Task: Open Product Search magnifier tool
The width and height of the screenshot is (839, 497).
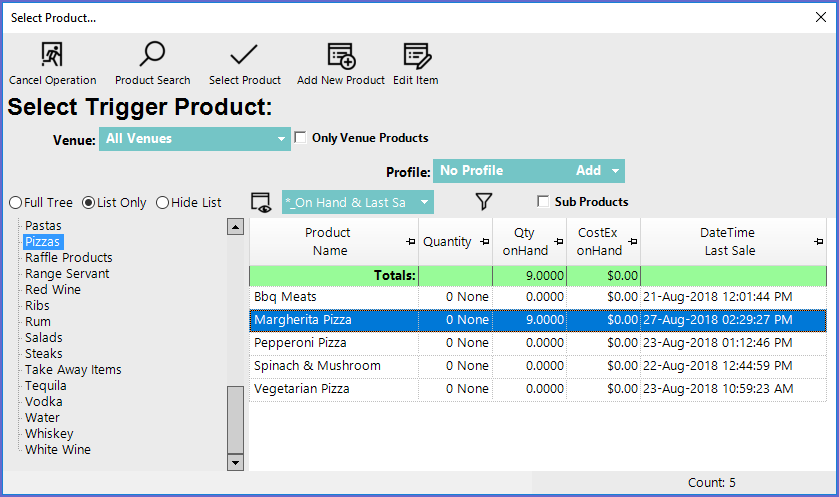Action: [x=152, y=55]
